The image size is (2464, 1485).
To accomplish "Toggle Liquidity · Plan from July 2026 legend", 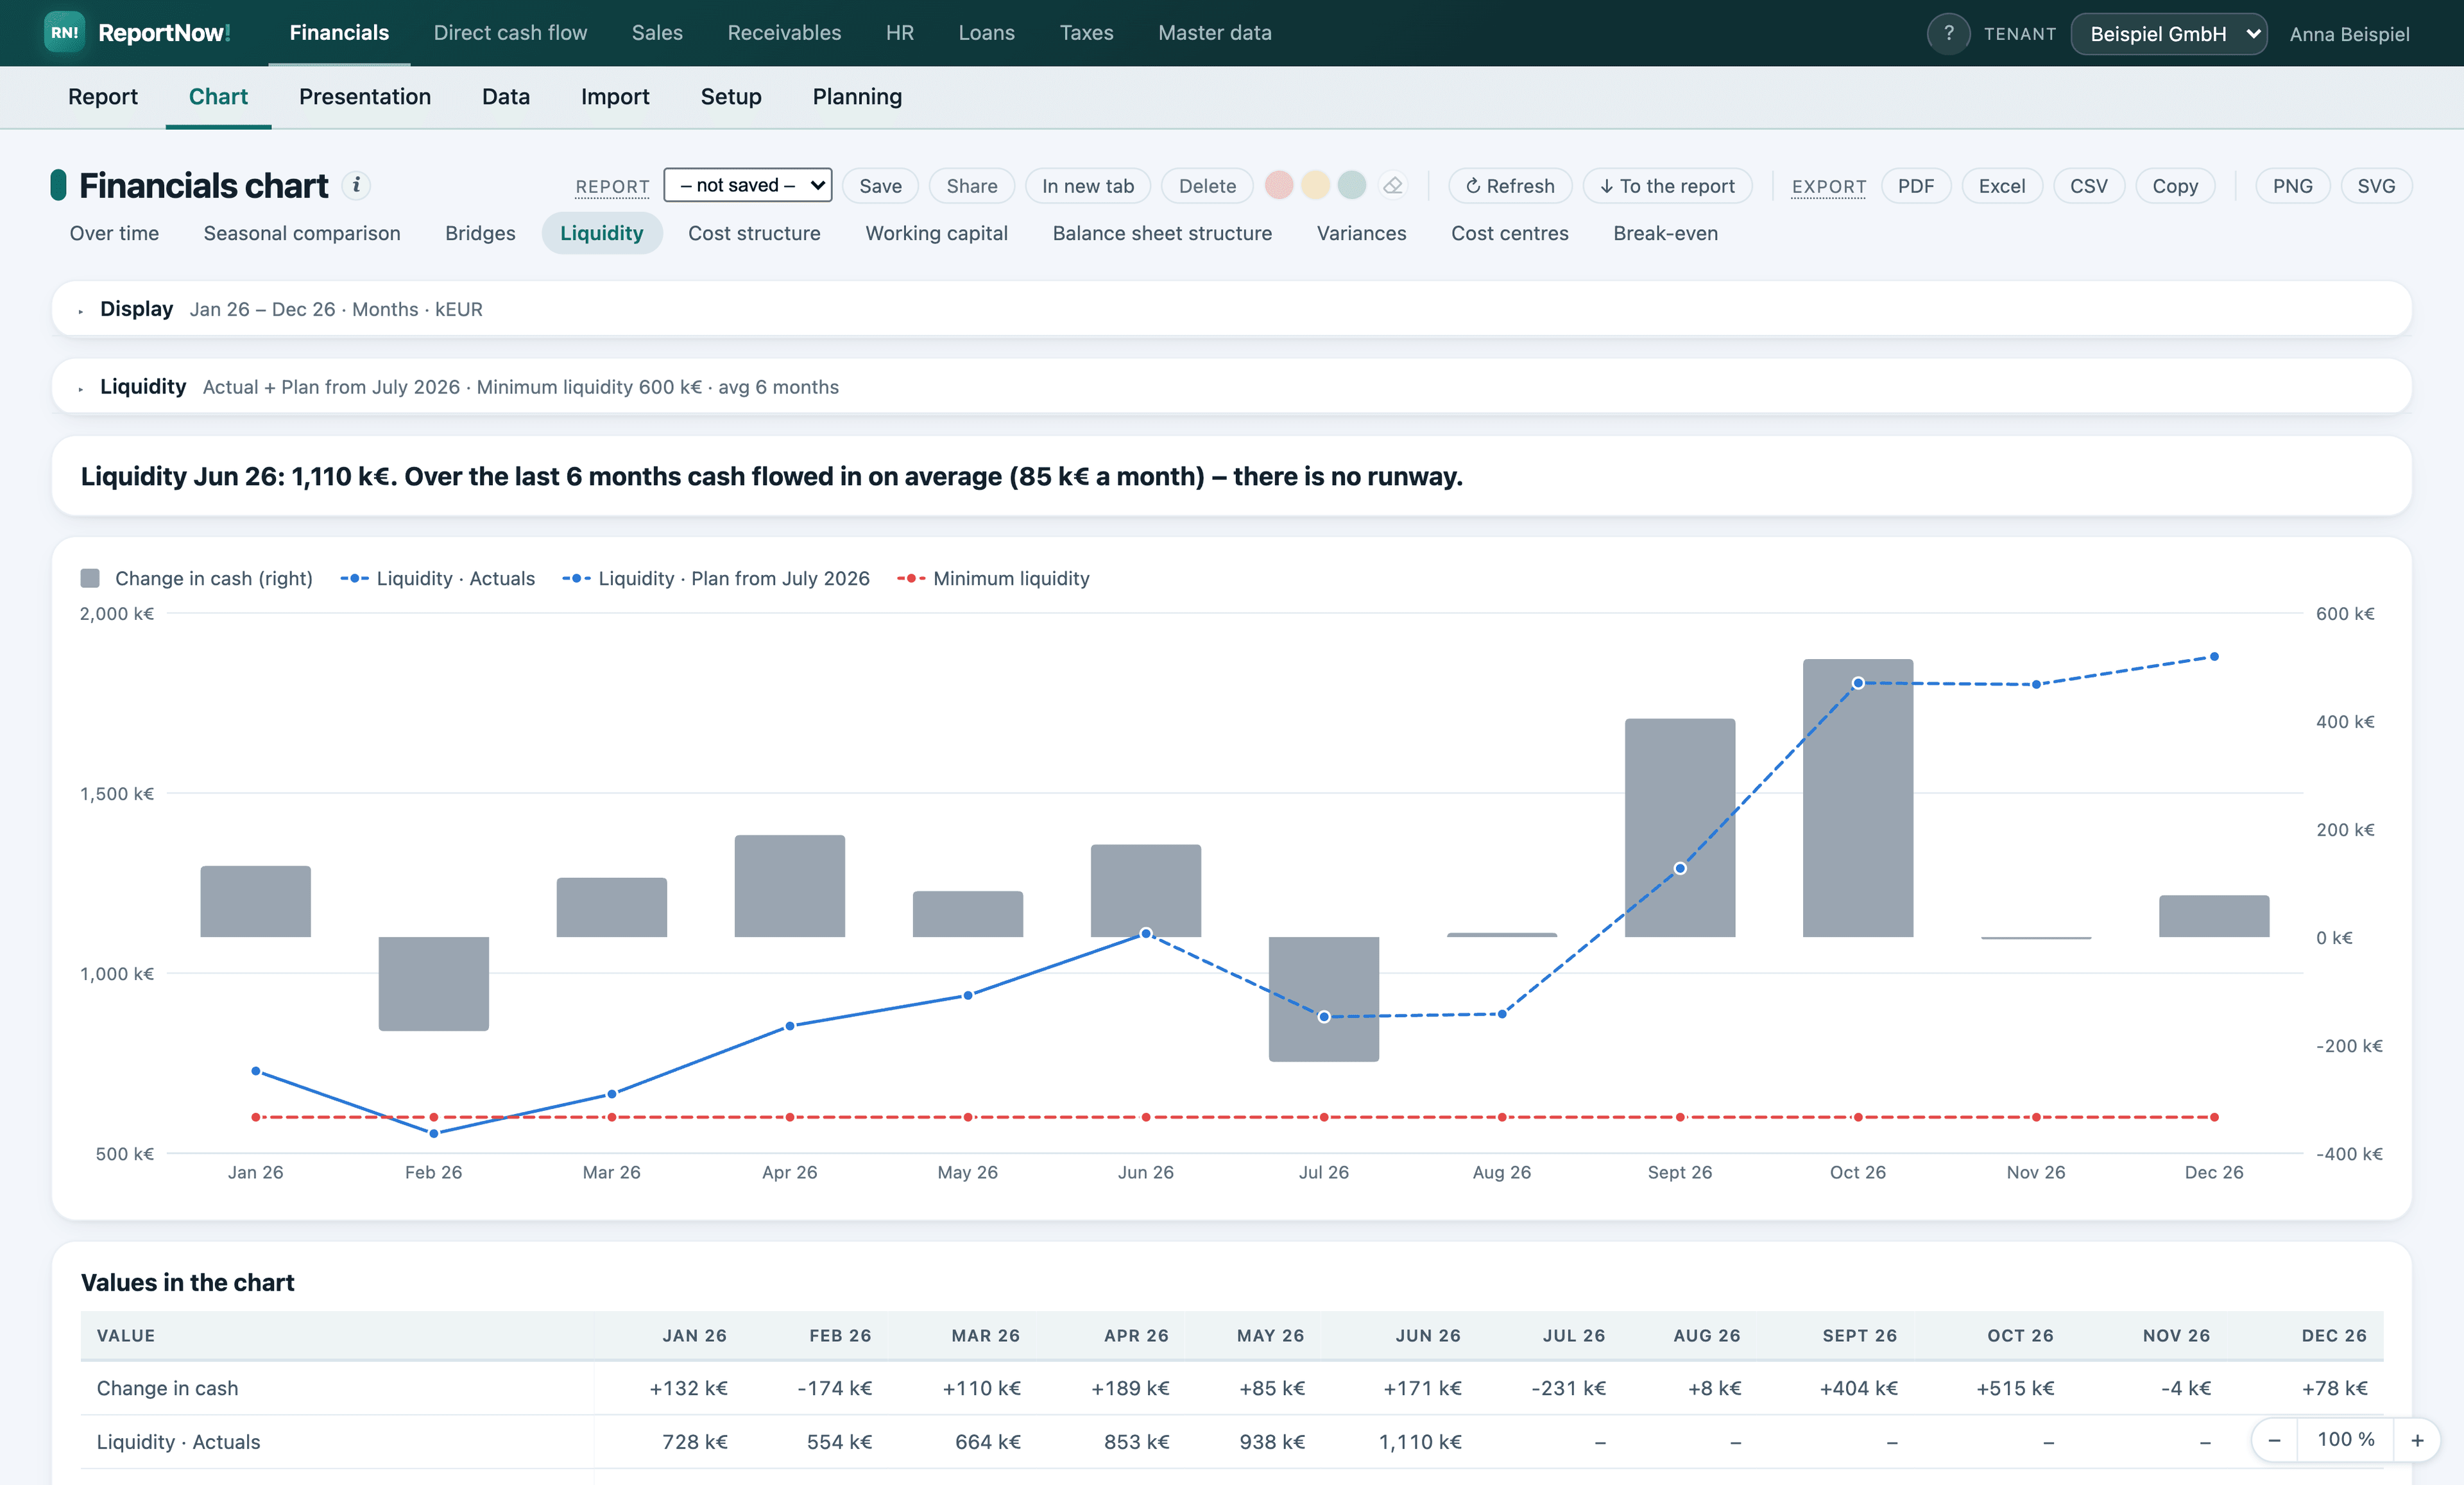I will (x=715, y=579).
